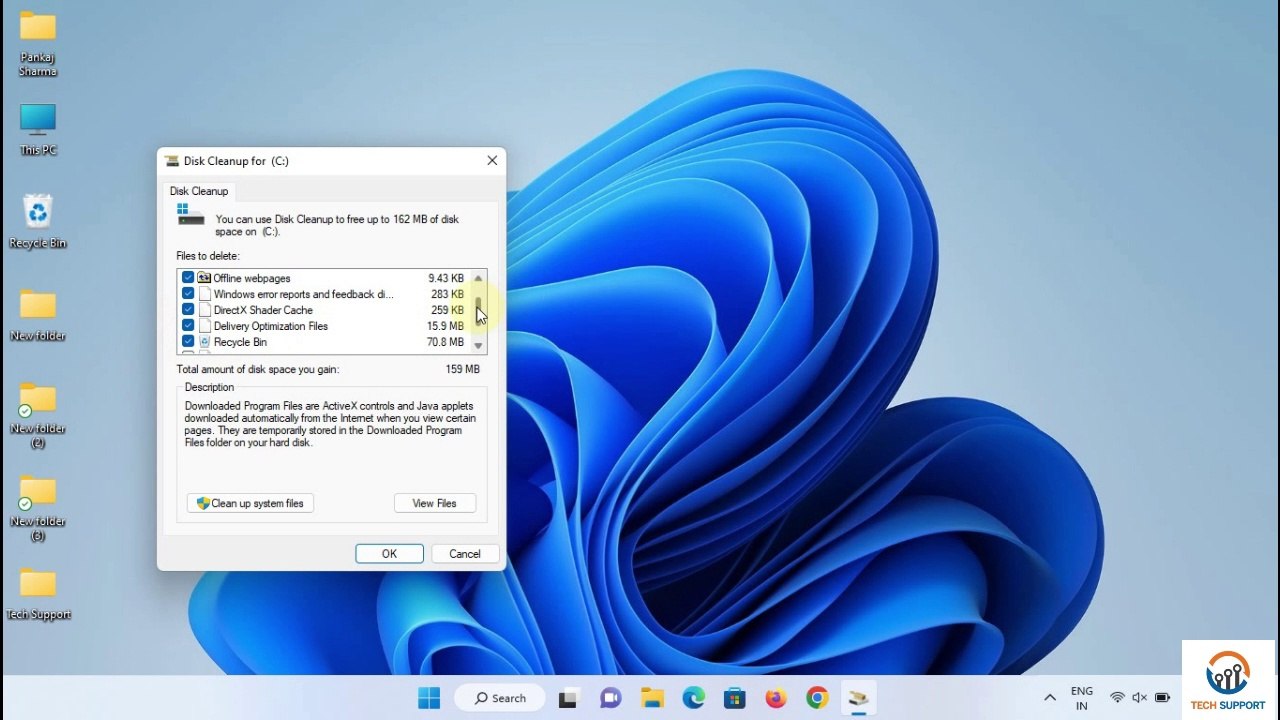Select the Delivery Optimization Files row text
Image resolution: width=1280 pixels, height=720 pixels.
pyautogui.click(x=271, y=326)
